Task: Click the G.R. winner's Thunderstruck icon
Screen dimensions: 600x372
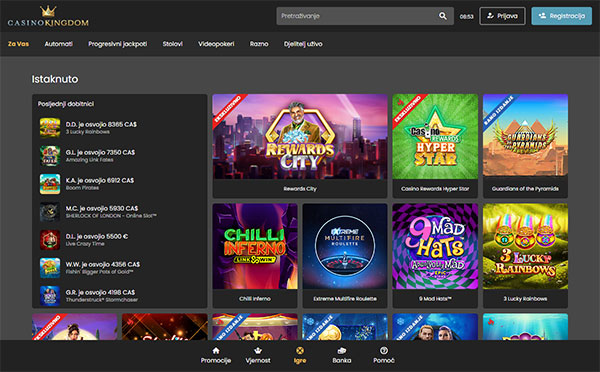Action: pyautogui.click(x=50, y=295)
